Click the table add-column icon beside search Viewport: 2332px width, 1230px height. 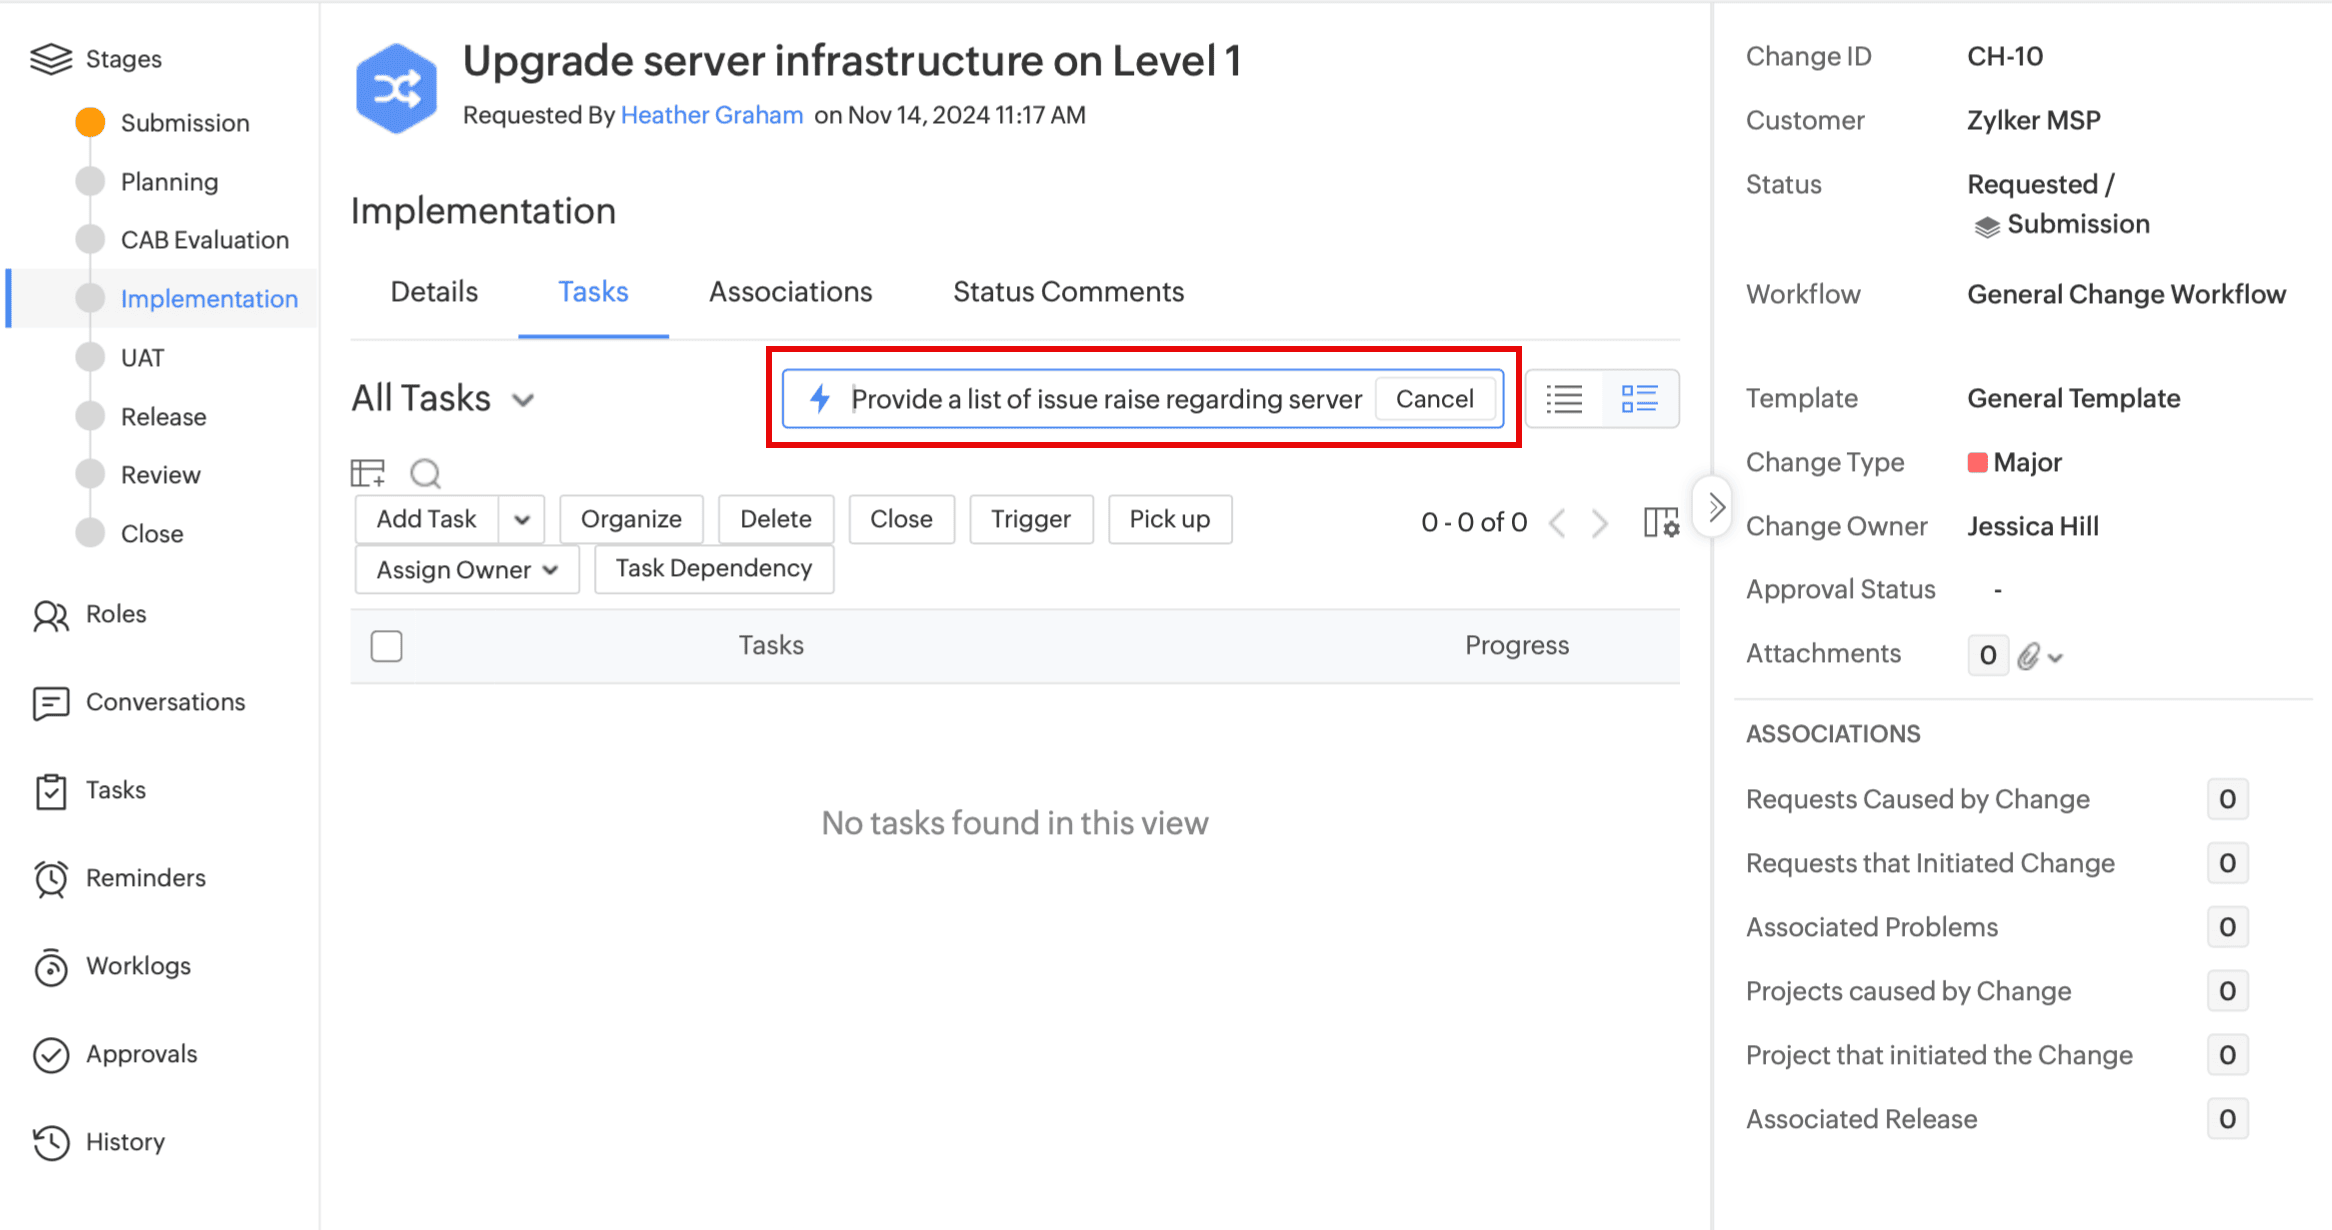[368, 473]
